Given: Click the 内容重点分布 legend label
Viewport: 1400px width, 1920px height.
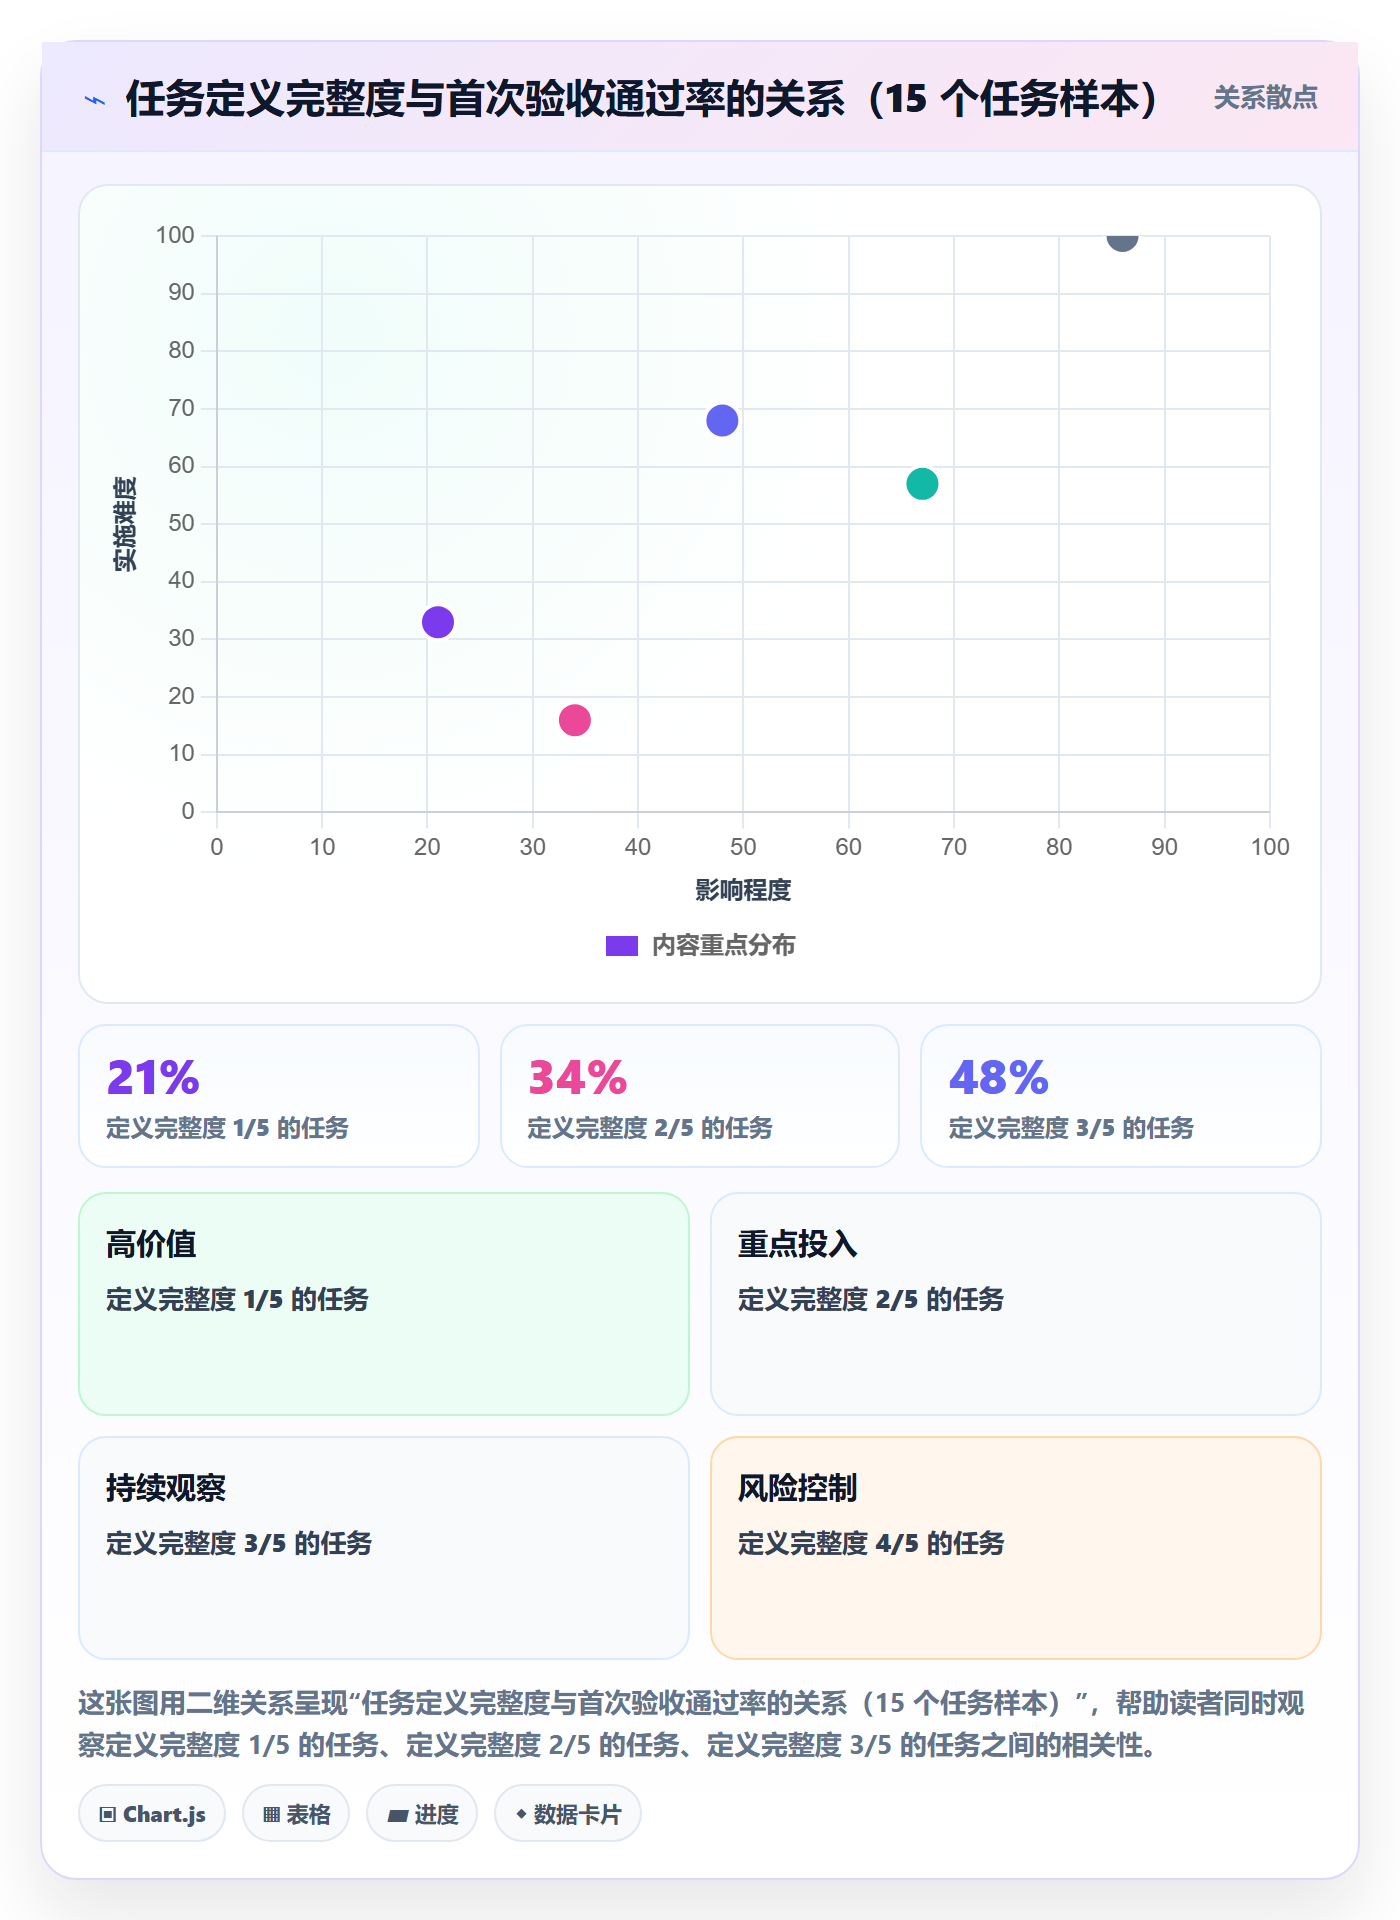Looking at the screenshot, I should click(x=723, y=946).
